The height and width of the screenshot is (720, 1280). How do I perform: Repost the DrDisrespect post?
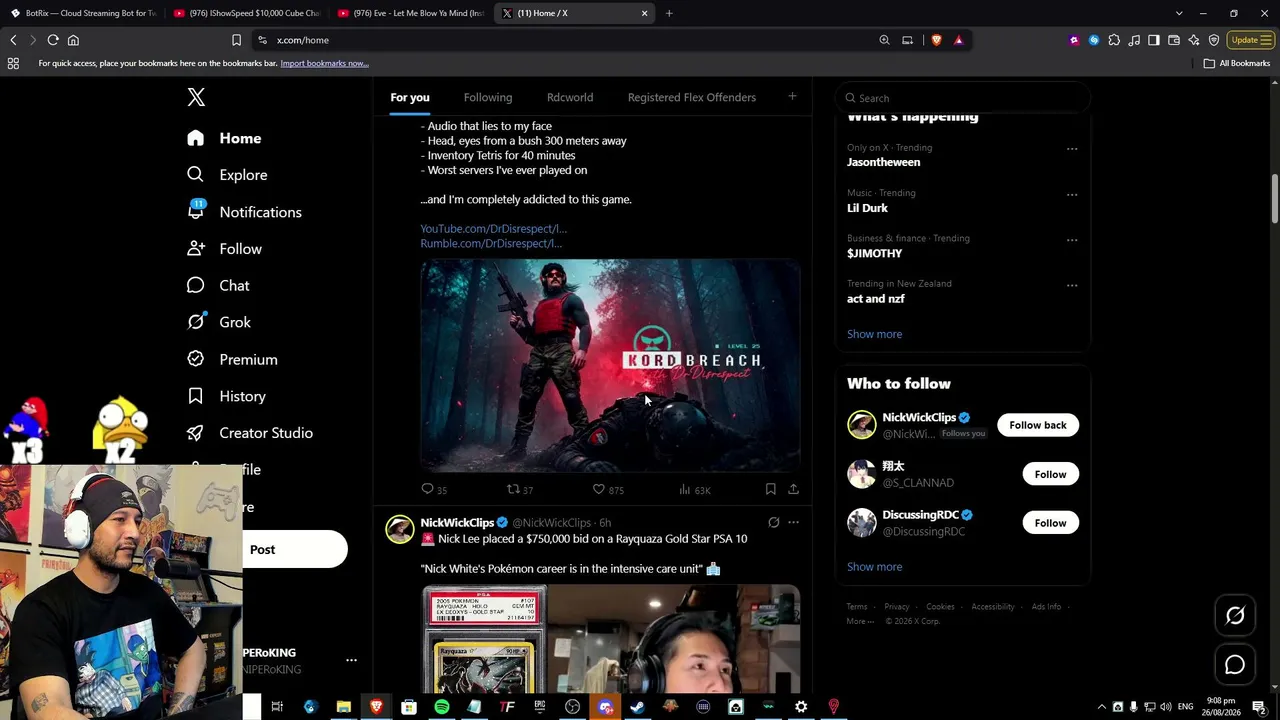tap(520, 489)
